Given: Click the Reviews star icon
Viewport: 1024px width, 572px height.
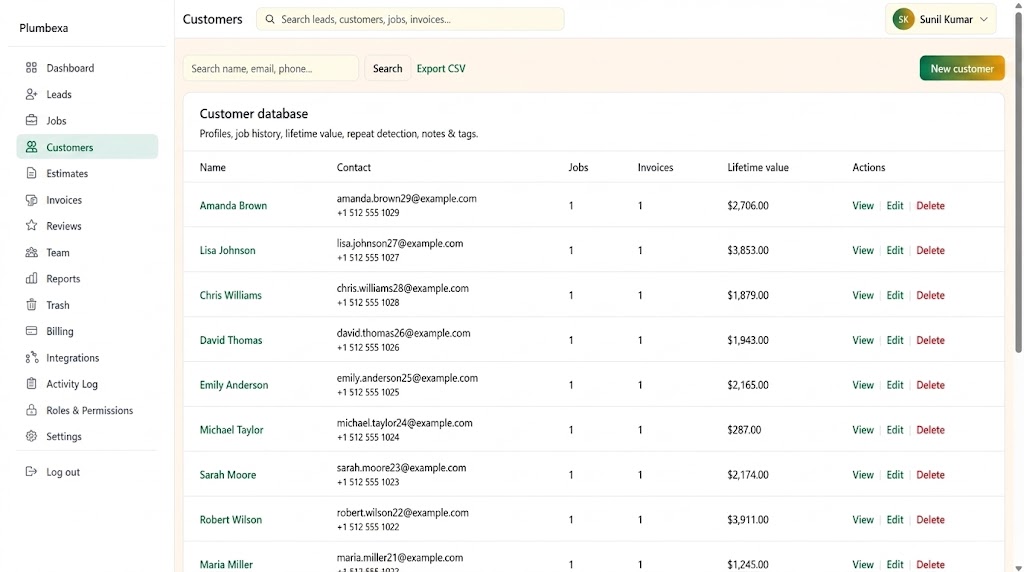Looking at the screenshot, I should (x=31, y=226).
